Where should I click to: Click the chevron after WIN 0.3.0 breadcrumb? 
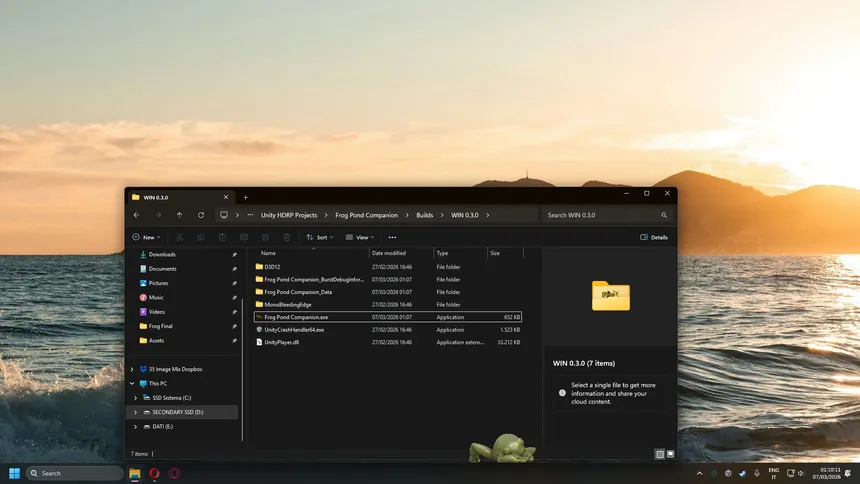488,215
